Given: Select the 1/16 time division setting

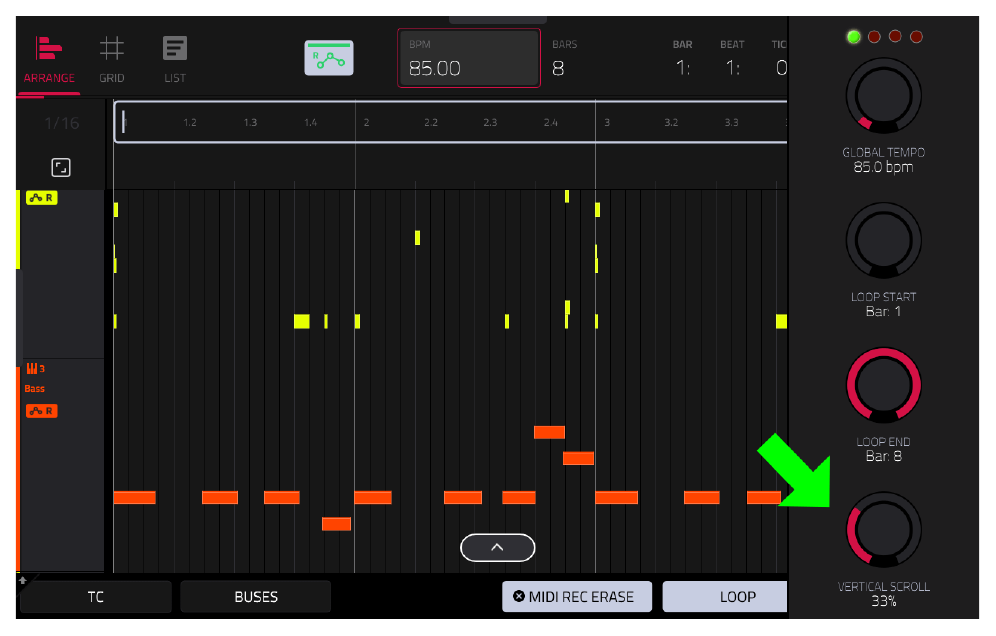Looking at the screenshot, I should click(x=62, y=123).
